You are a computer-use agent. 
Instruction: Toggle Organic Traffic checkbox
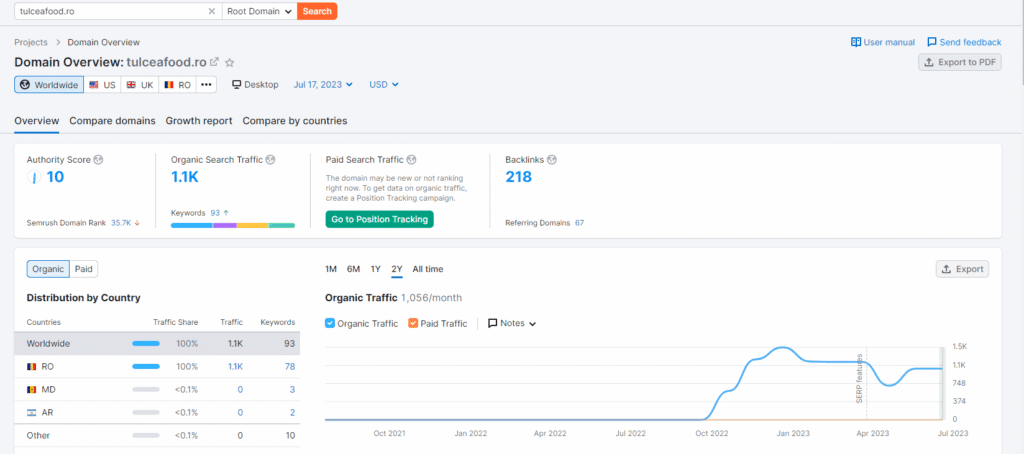[330, 323]
